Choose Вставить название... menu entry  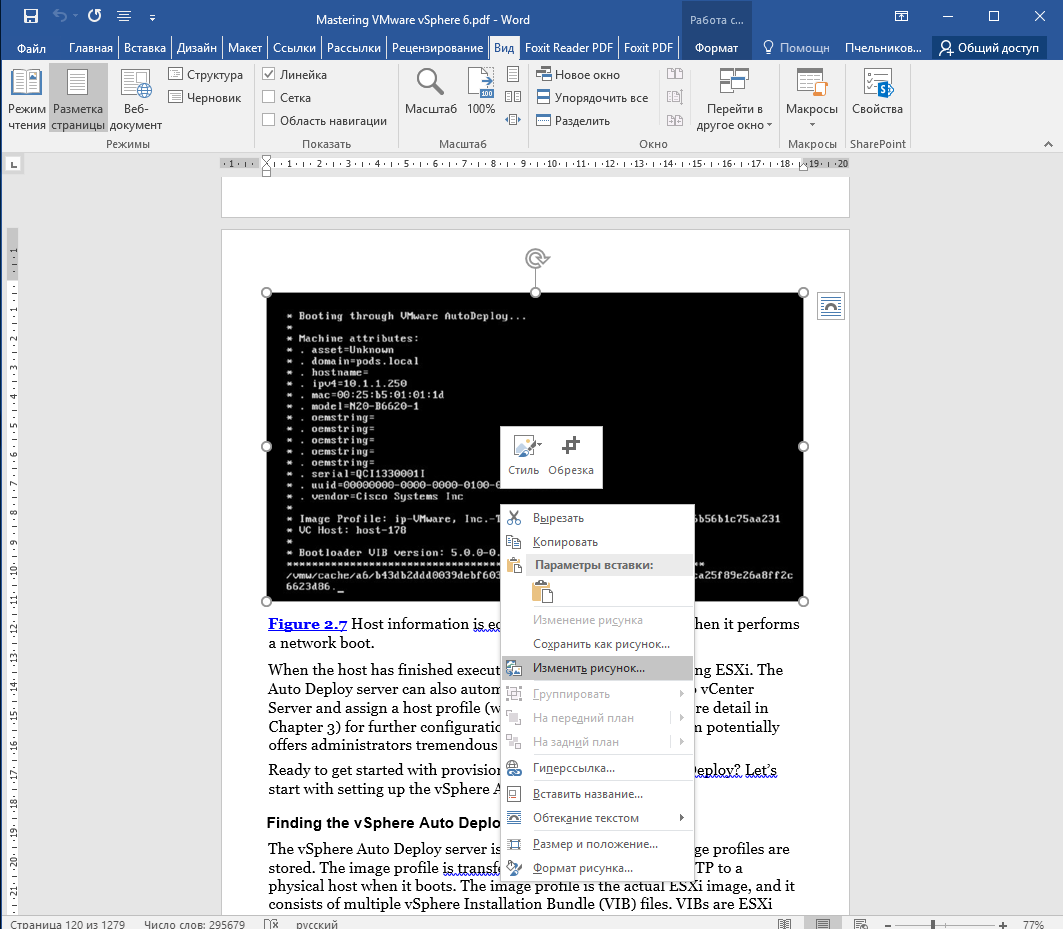(598, 794)
